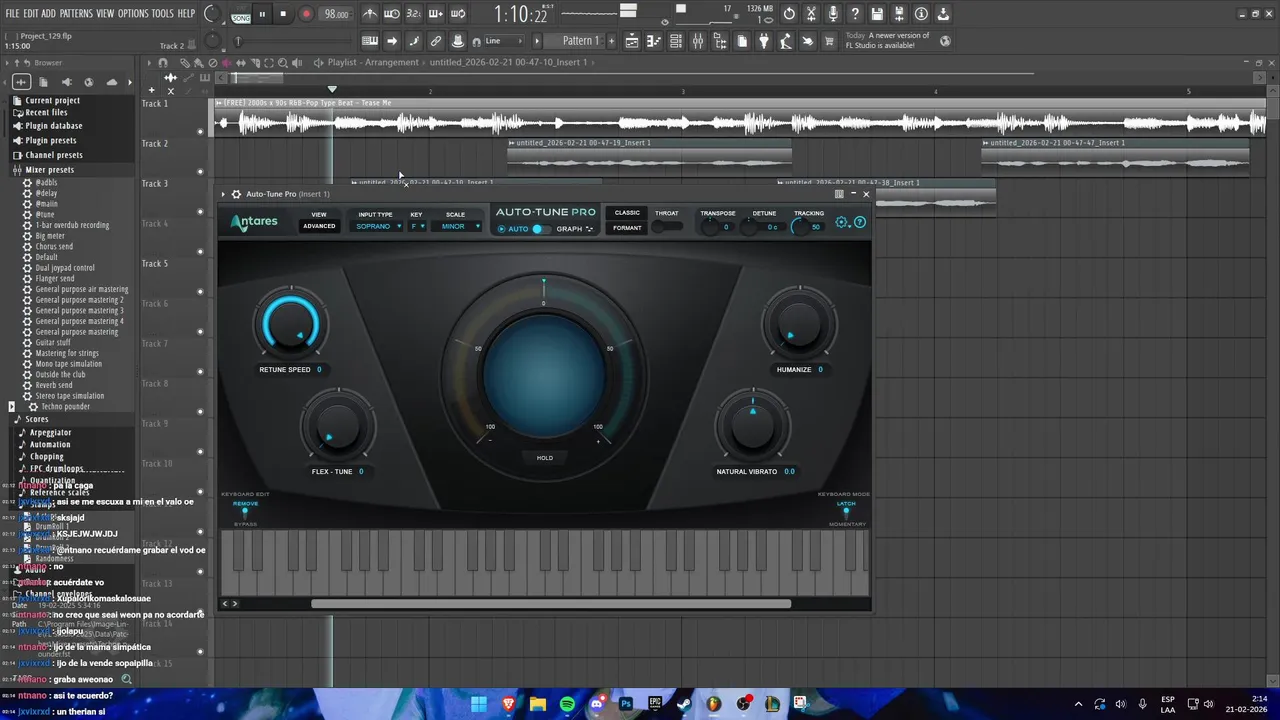Image resolution: width=1280 pixels, height=720 pixels.
Task: Toggle Formant correction in Auto-Tune
Action: (x=627, y=228)
